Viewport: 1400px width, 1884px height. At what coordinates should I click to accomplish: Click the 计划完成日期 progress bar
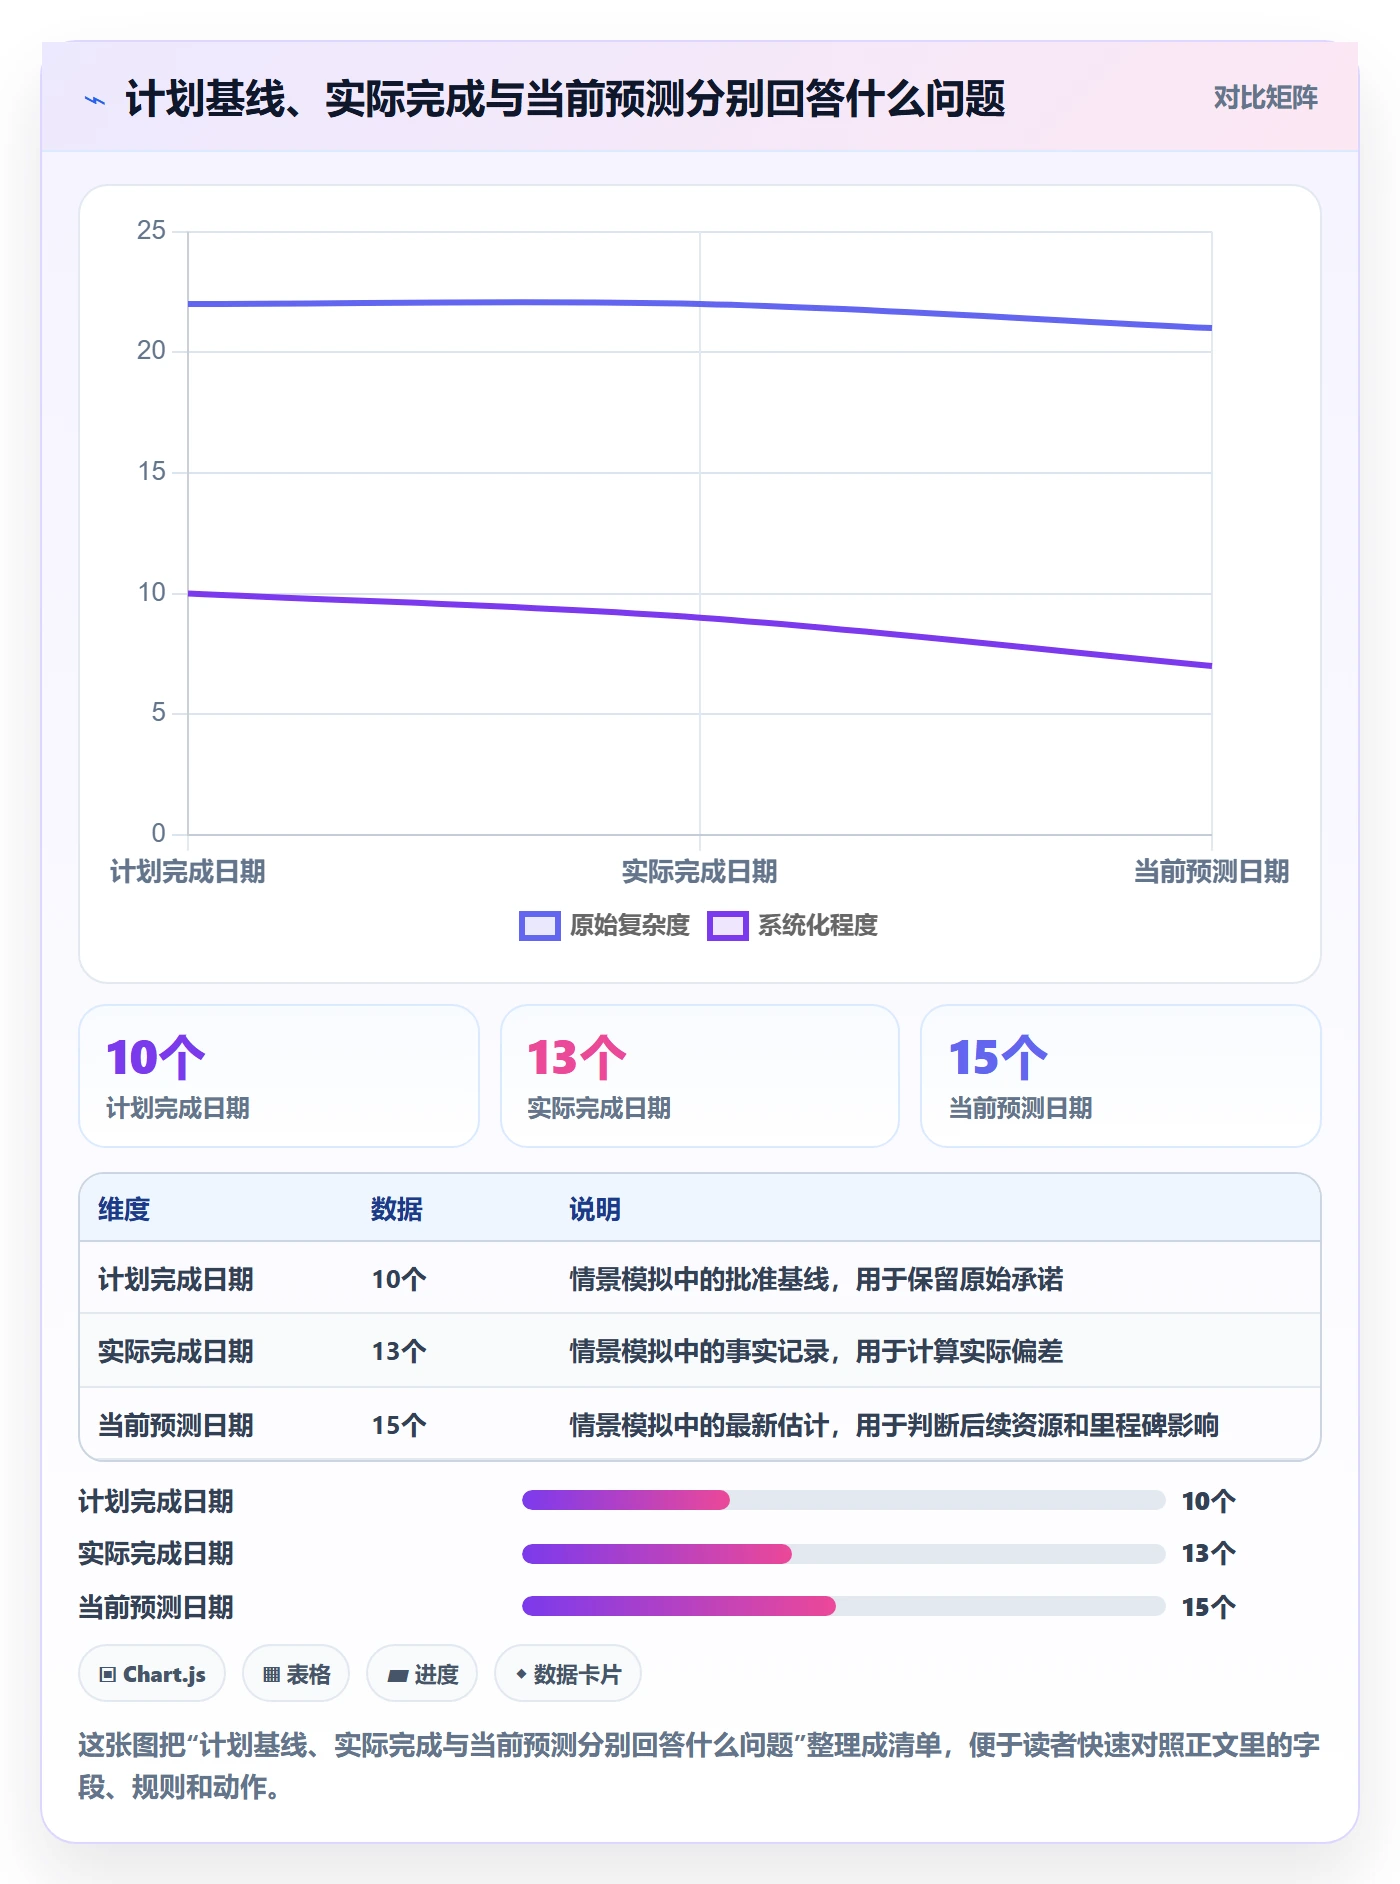coord(843,1500)
